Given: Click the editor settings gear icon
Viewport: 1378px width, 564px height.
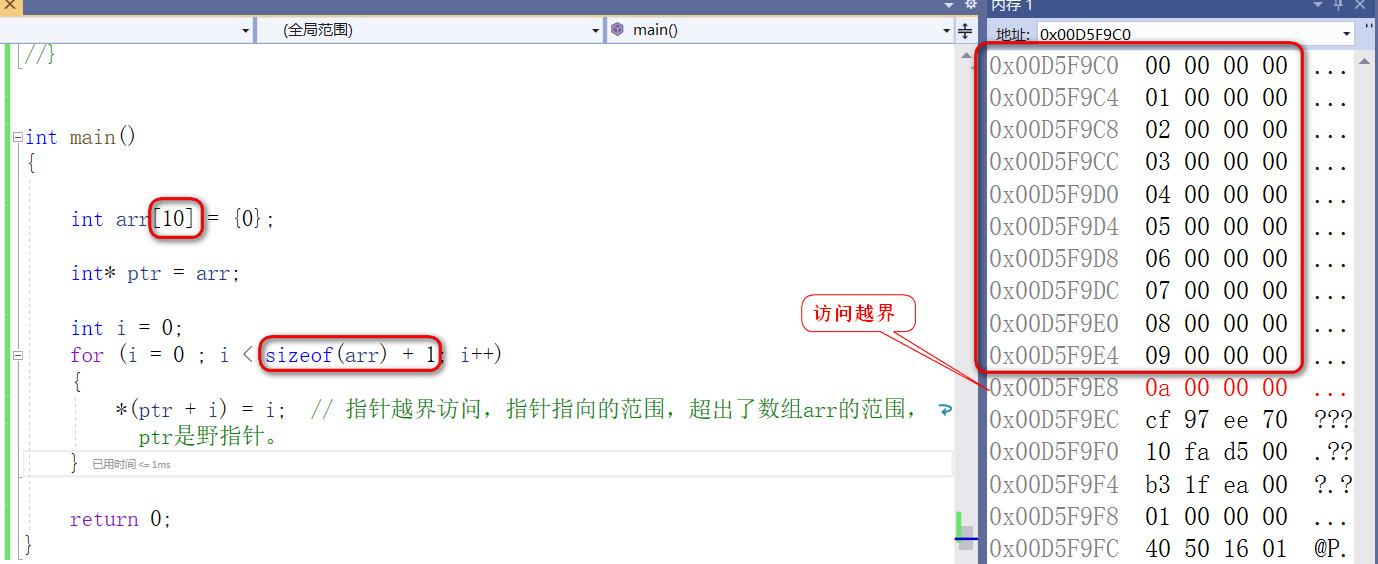Looking at the screenshot, I should [969, 5].
